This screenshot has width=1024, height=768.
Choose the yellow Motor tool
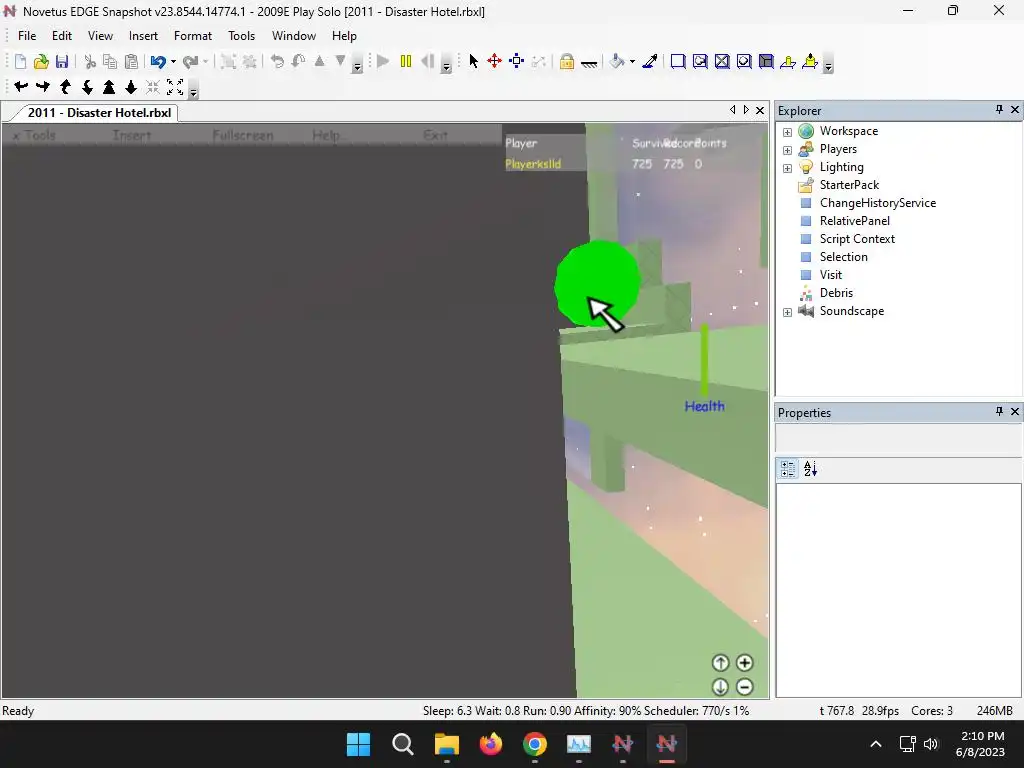click(810, 61)
